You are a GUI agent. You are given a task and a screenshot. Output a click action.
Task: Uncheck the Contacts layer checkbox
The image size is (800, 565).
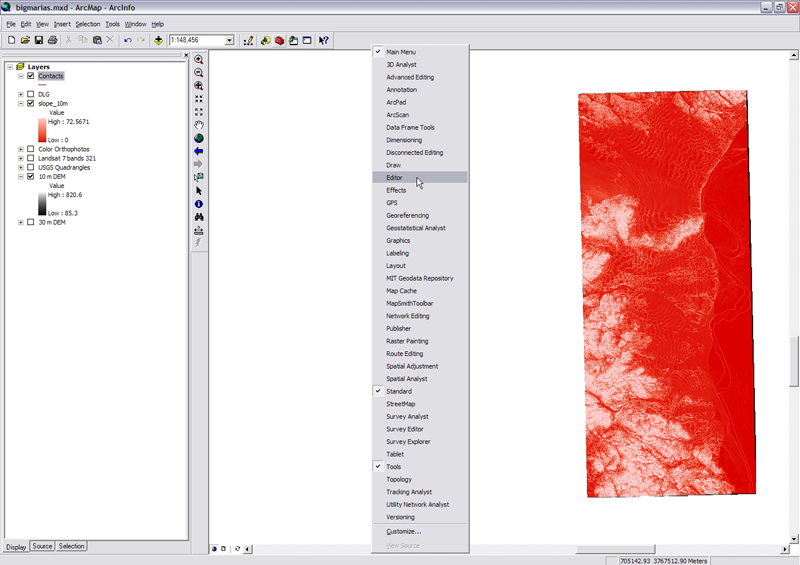[x=31, y=76]
